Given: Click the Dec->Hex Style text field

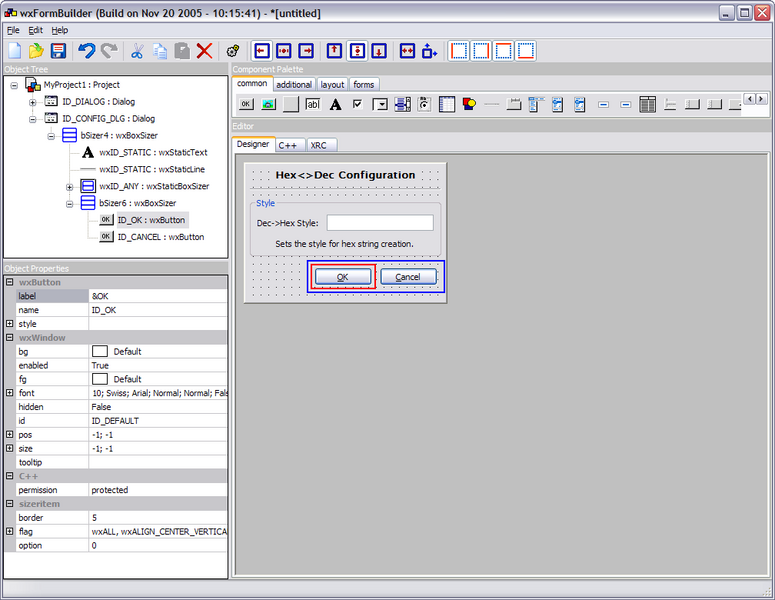Looking at the screenshot, I should pos(380,223).
